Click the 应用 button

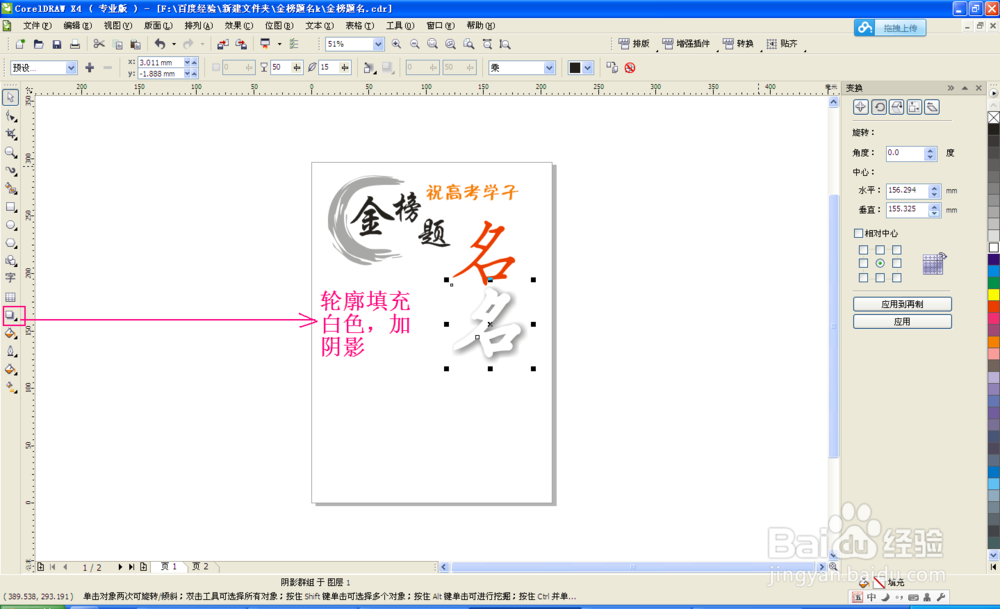click(x=902, y=321)
